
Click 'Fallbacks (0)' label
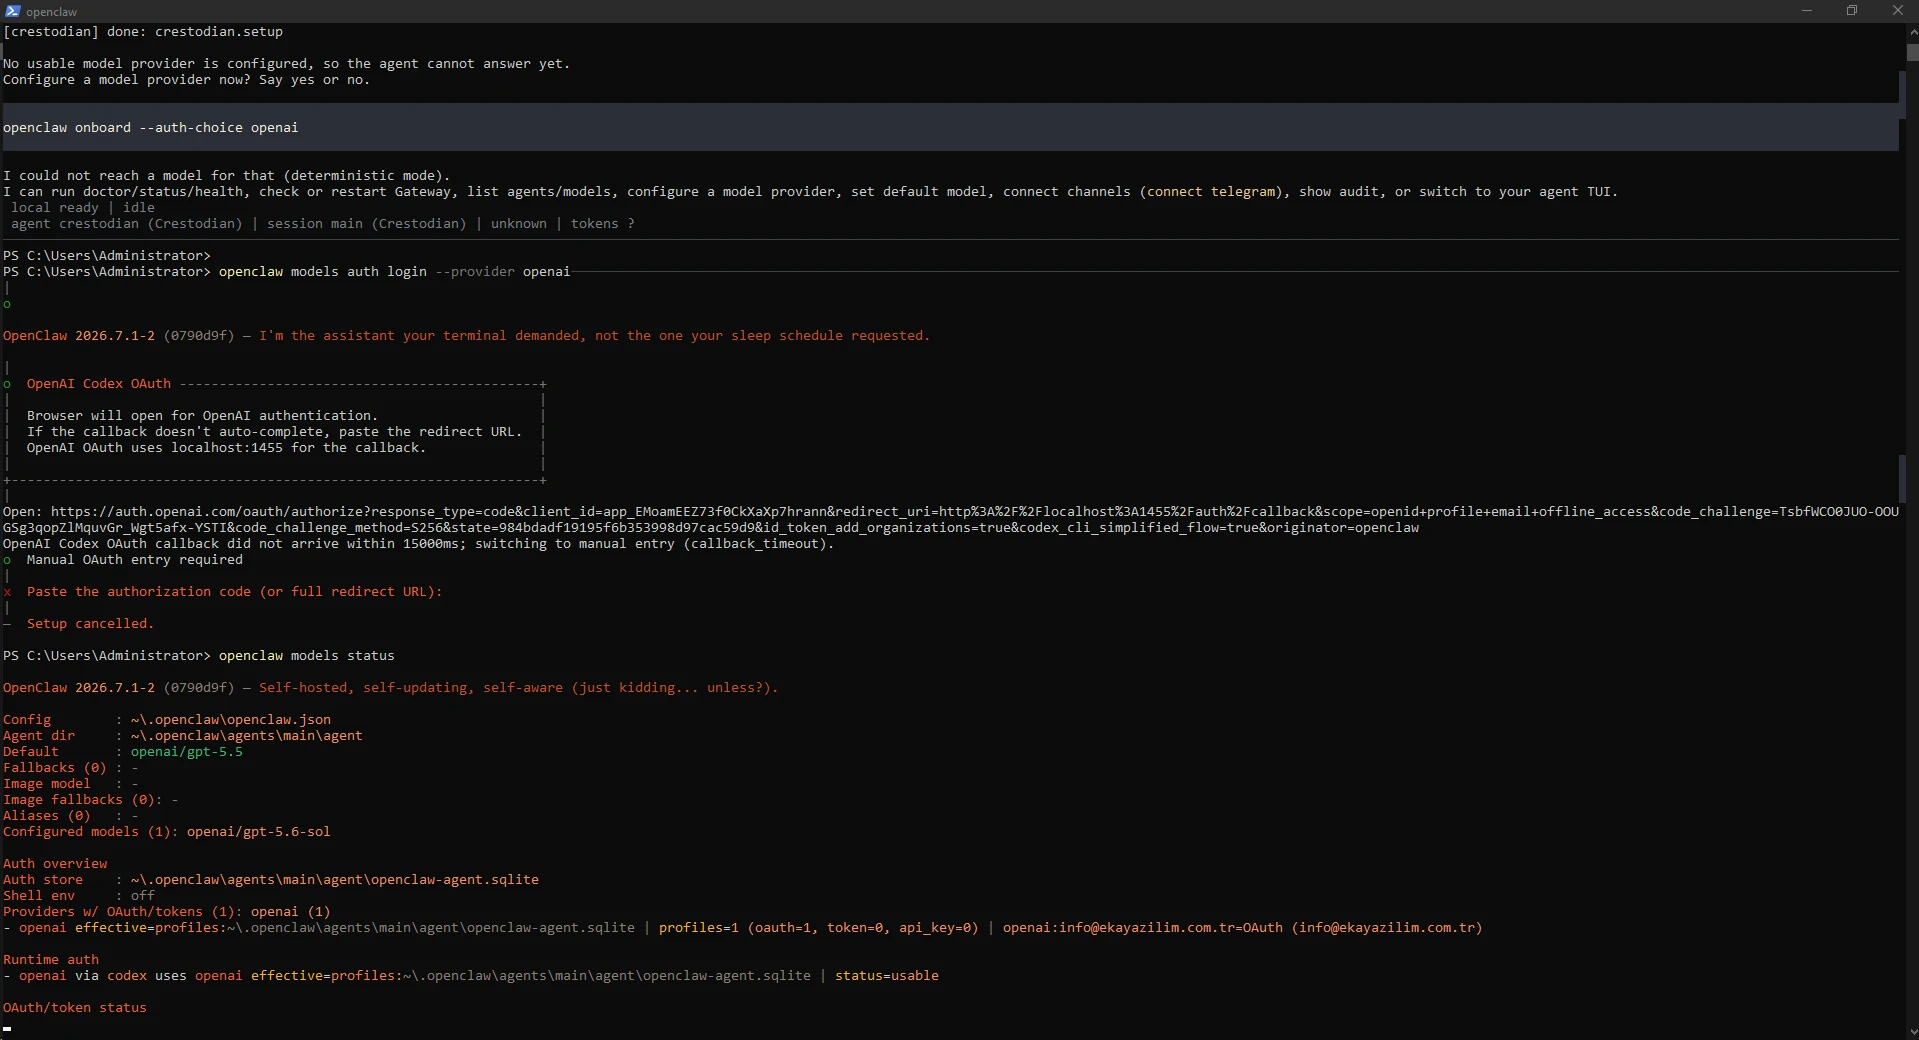pos(55,768)
